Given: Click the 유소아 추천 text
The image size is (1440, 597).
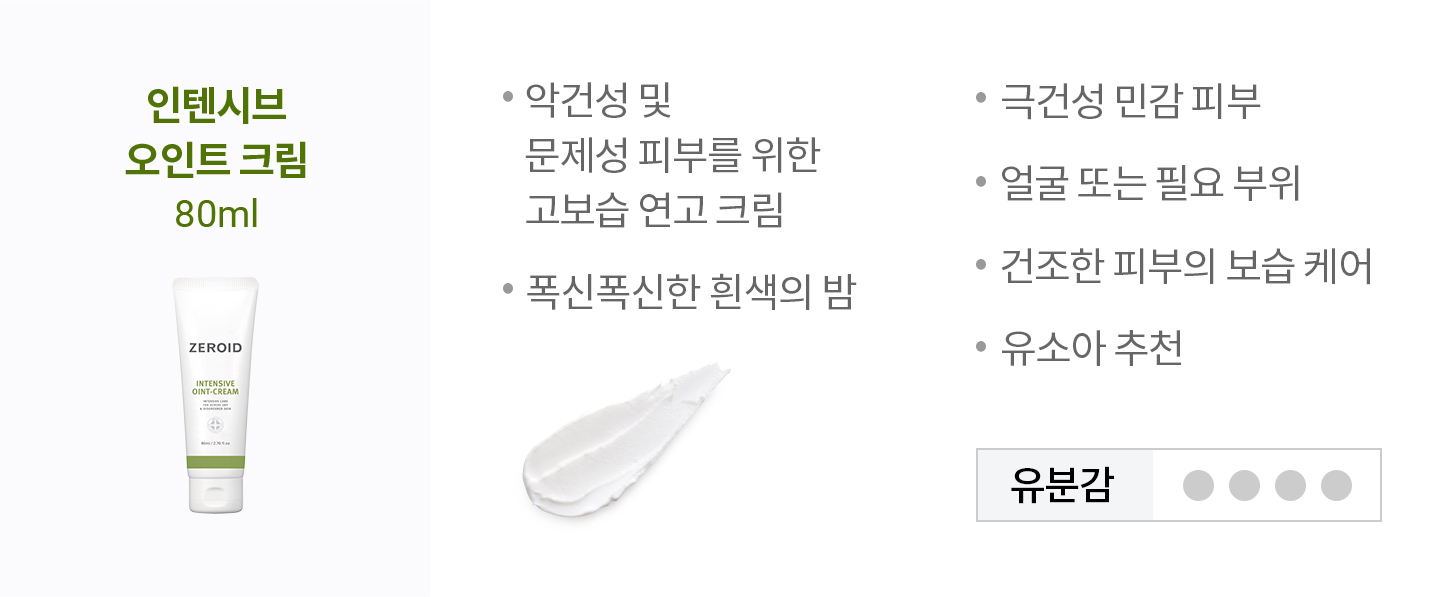Looking at the screenshot, I should pos(1092,349).
